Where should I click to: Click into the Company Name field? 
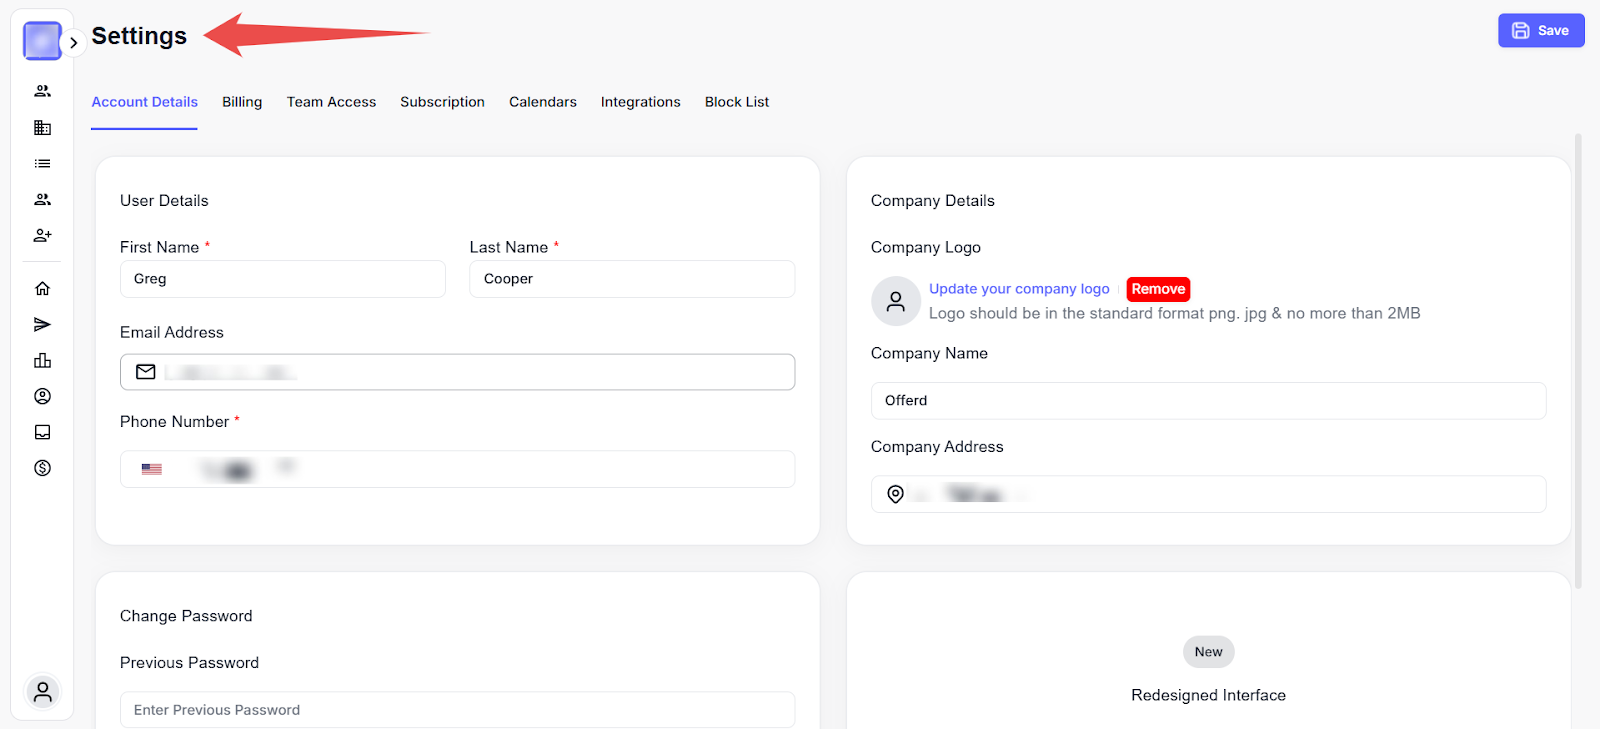(x=1208, y=401)
